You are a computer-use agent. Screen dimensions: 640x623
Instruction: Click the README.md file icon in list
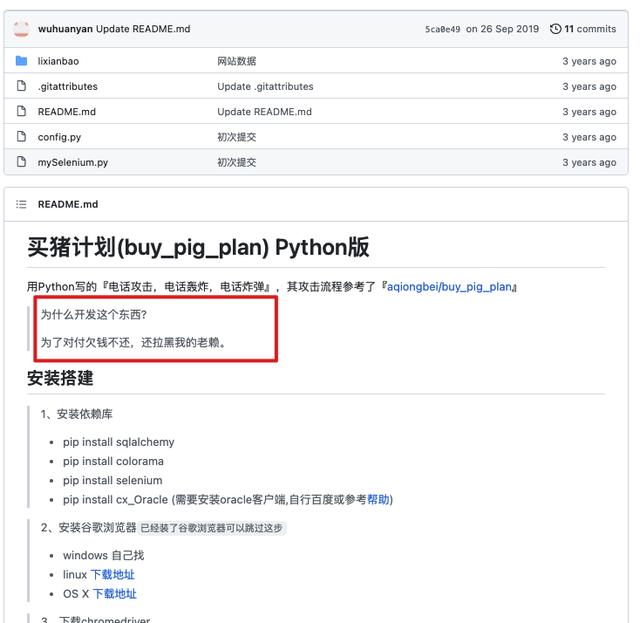click(x=21, y=111)
